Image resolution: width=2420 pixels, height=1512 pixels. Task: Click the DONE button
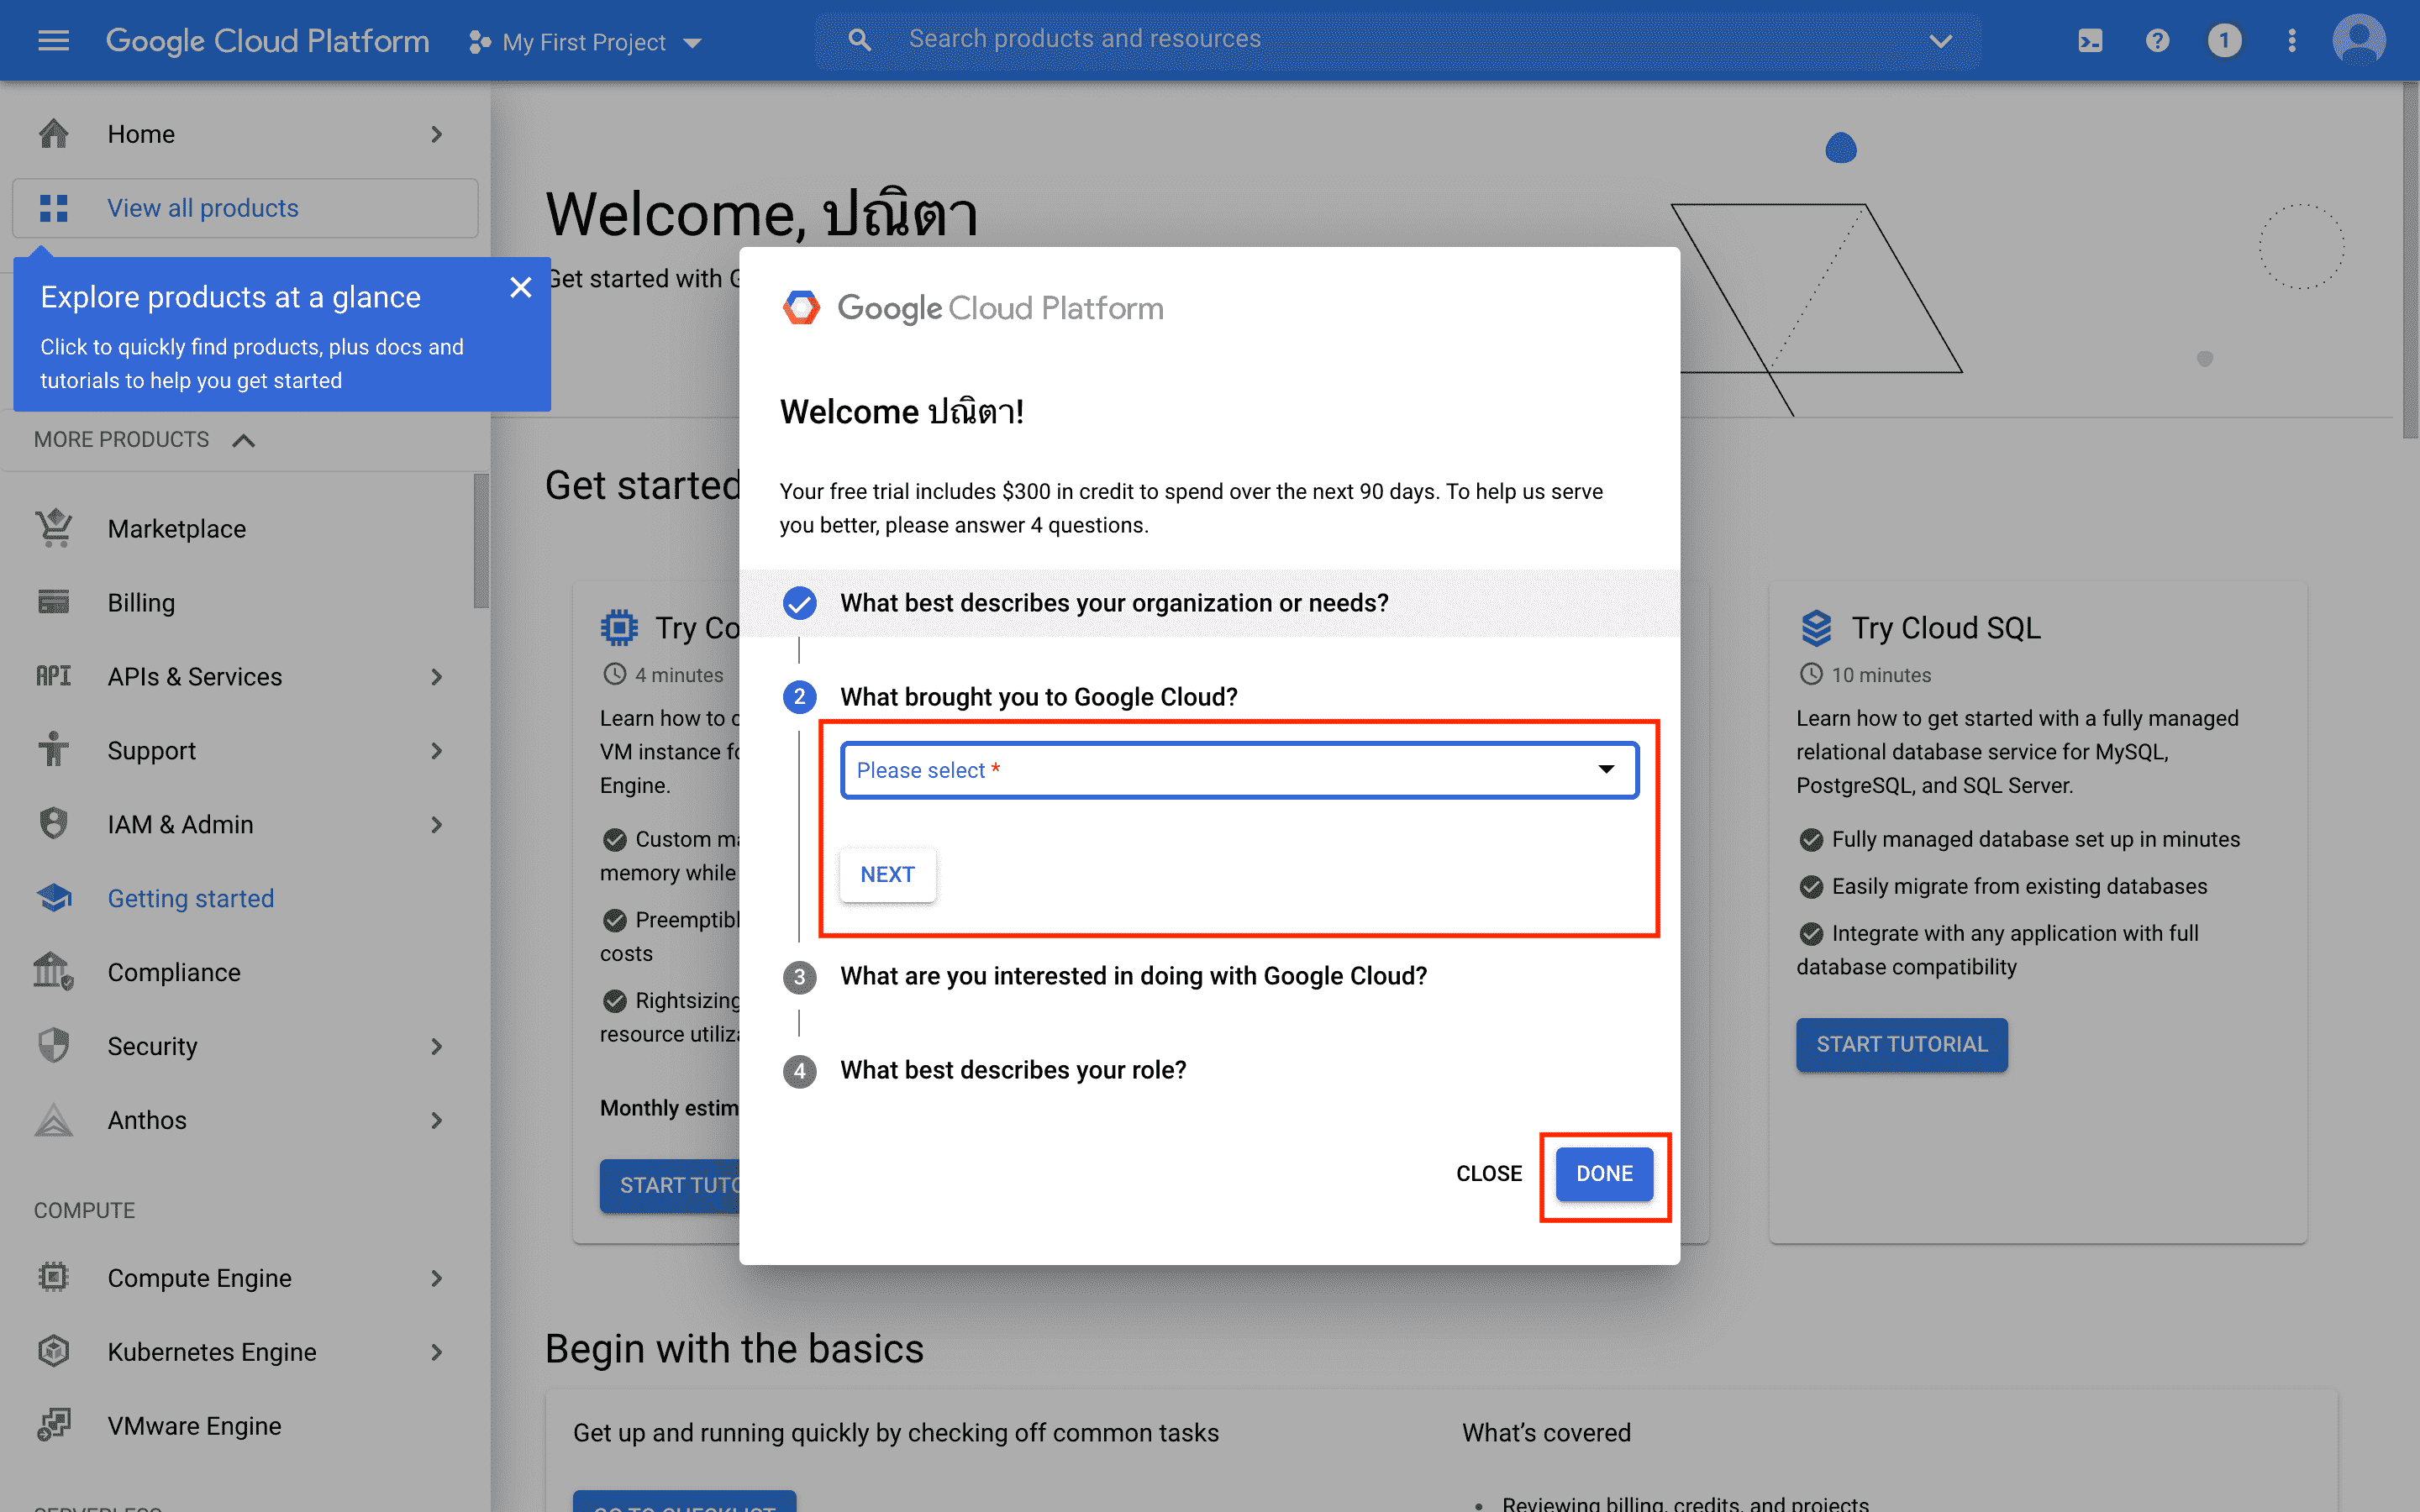[x=1604, y=1173]
